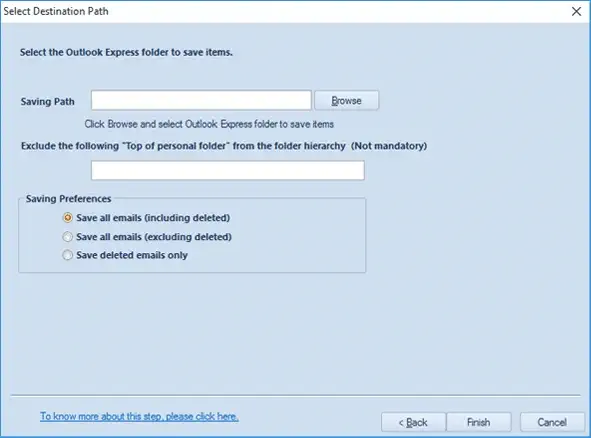Click the 'Select Destination Path' title text

coord(56,11)
